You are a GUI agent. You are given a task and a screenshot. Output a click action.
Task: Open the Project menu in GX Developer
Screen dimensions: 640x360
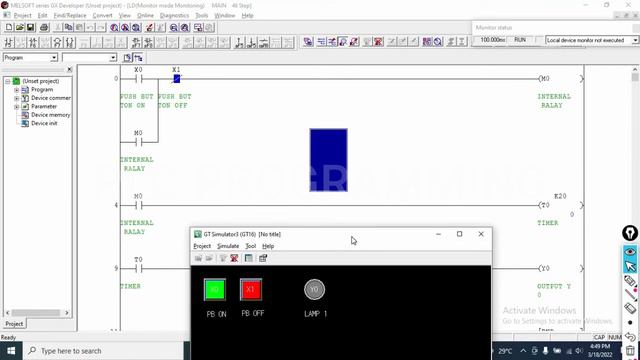pos(22,16)
